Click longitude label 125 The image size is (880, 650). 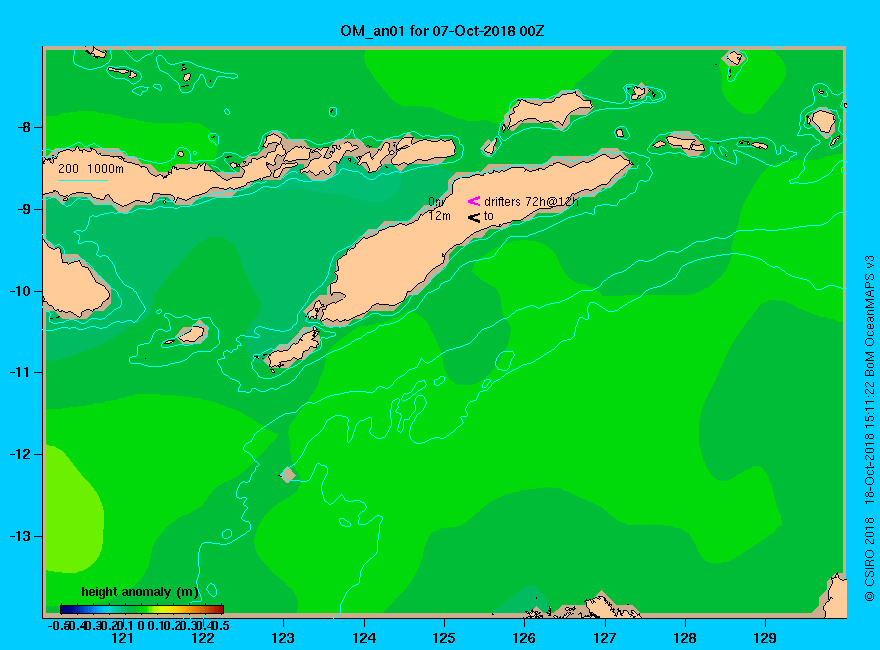(x=444, y=638)
